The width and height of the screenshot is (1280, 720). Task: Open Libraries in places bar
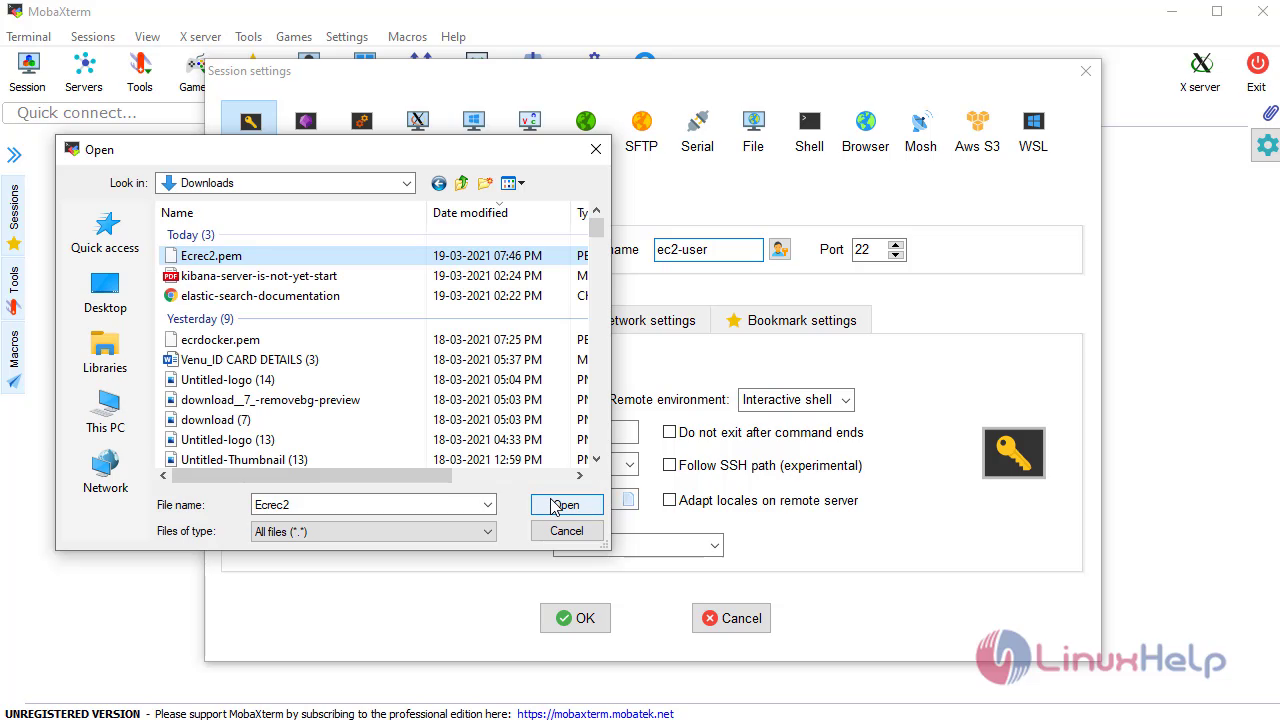pos(105,352)
